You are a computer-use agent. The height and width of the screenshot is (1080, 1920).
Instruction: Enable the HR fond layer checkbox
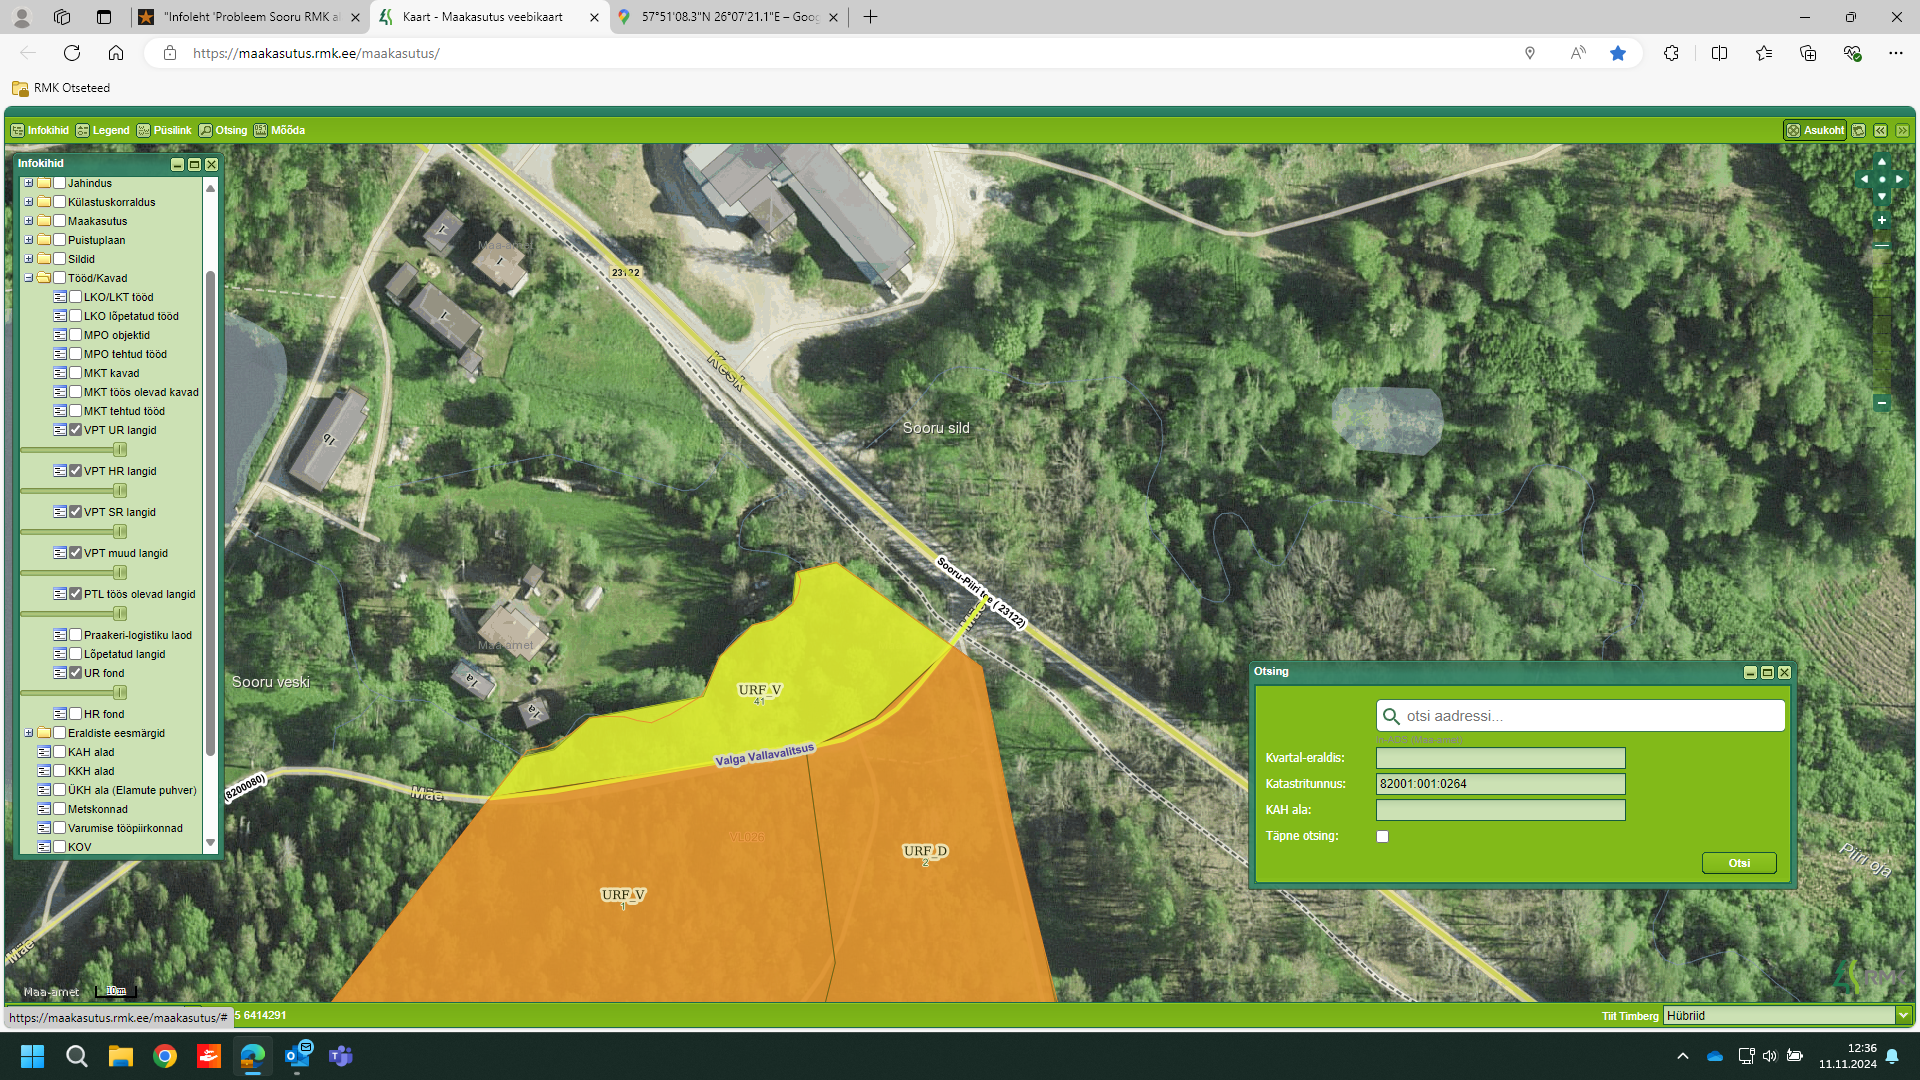click(76, 714)
